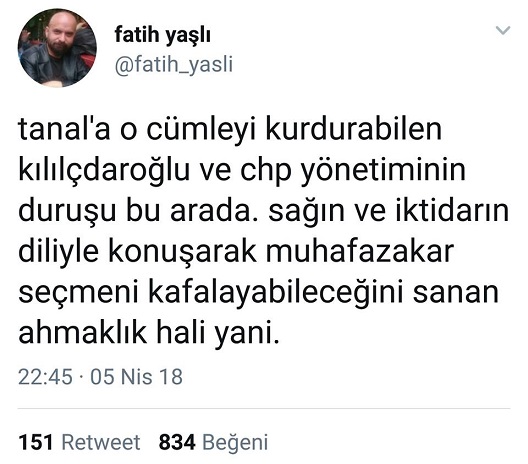Select the 05 Nis 18 date
Image resolution: width=528 pixels, height=464 pixels.
[x=136, y=376]
